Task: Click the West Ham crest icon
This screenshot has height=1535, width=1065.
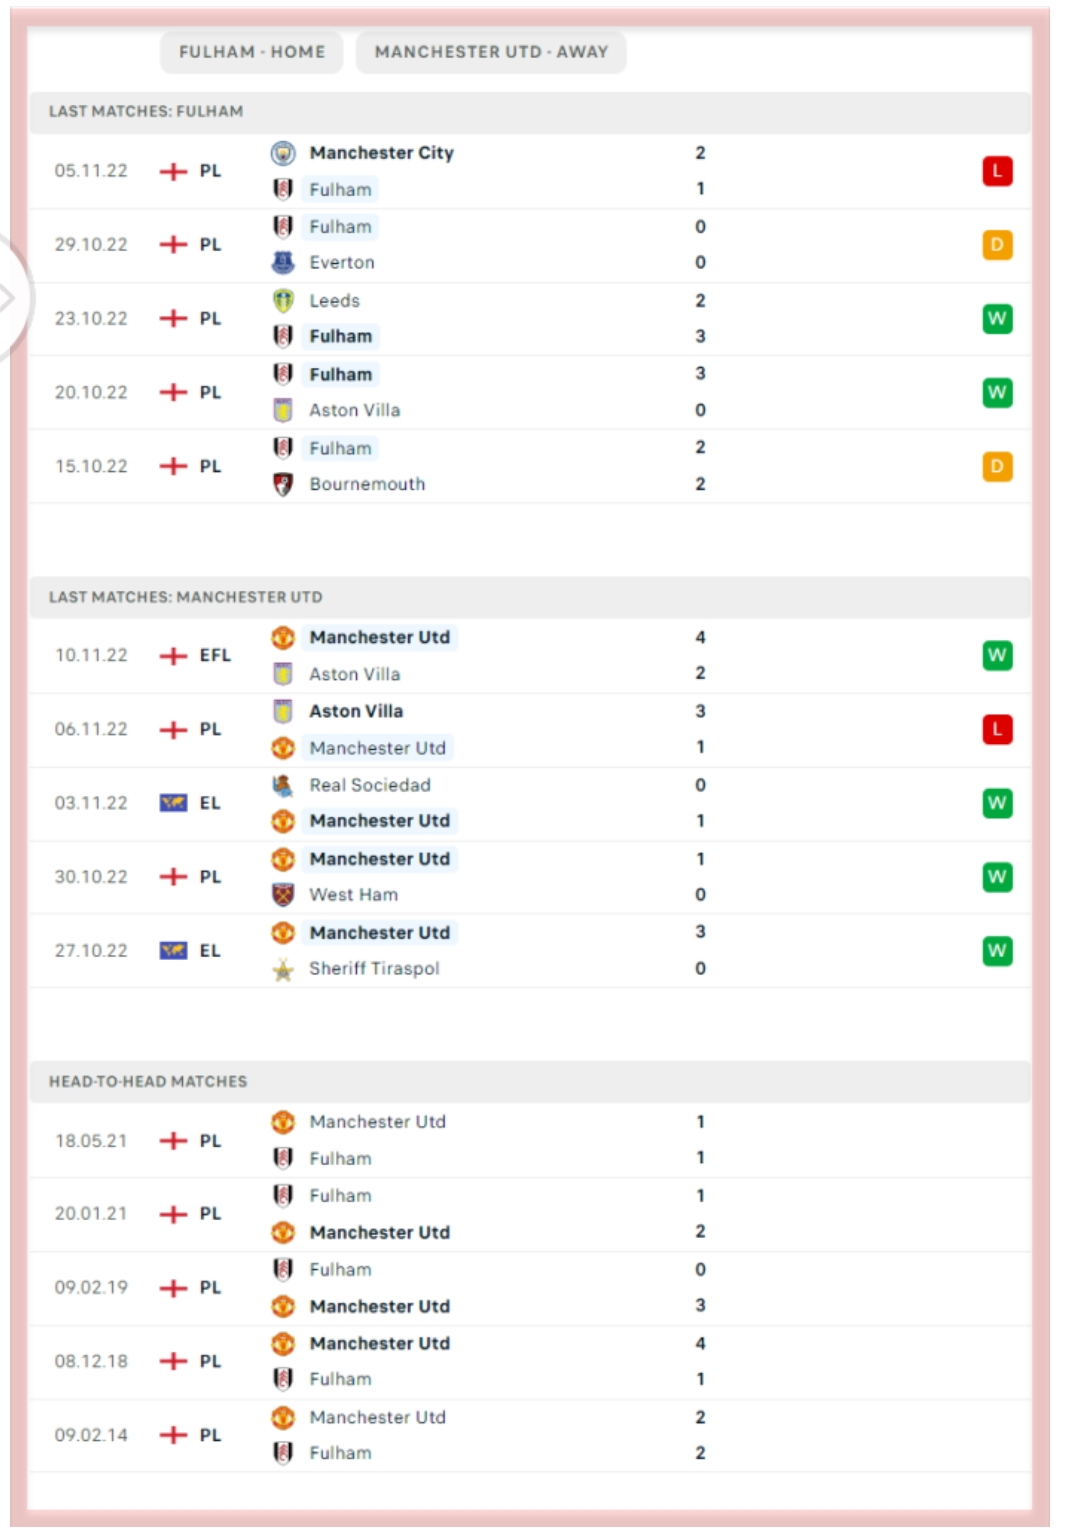Action: 283,895
